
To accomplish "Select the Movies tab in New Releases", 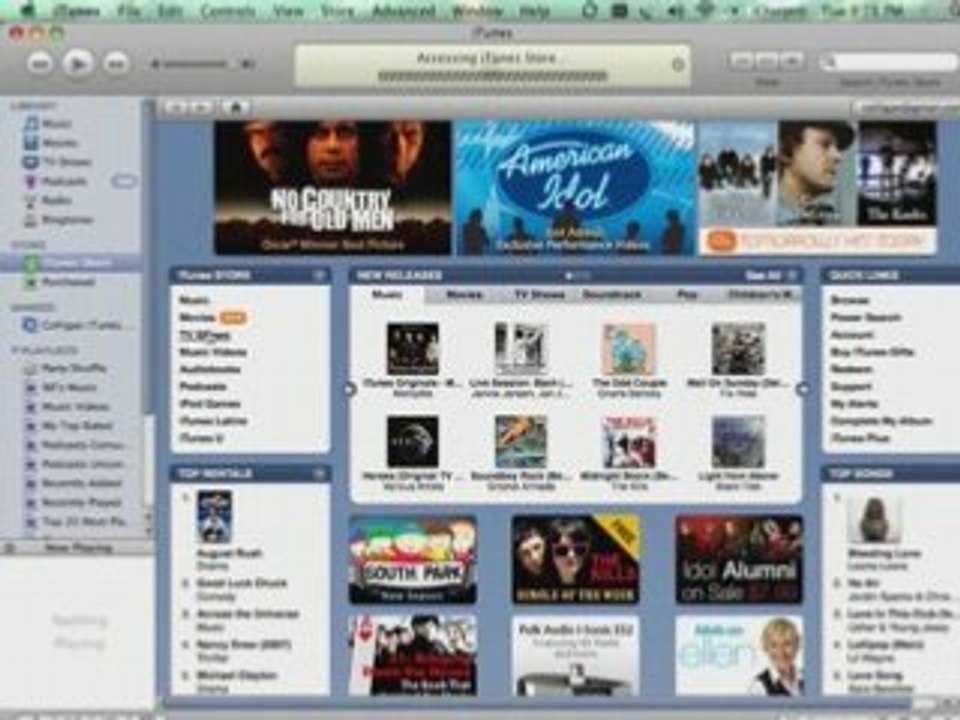I will coord(464,295).
